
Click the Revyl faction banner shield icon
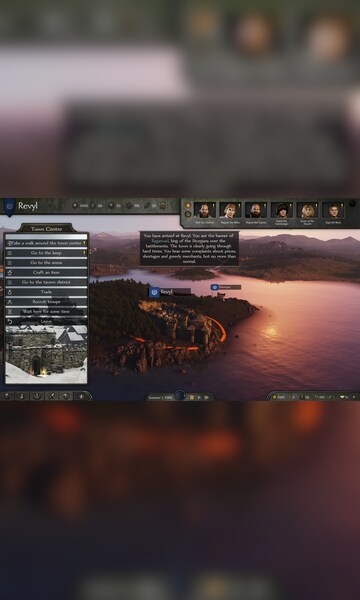coord(10,206)
